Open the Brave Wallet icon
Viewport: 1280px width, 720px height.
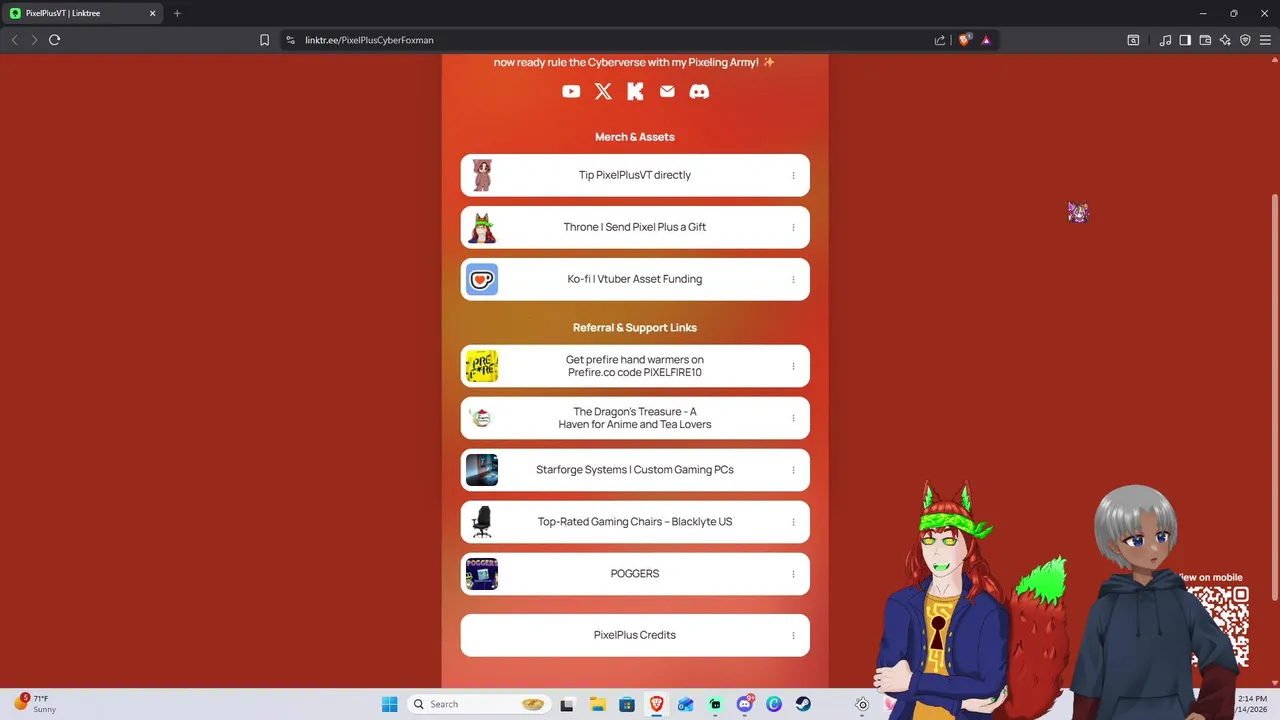(1205, 40)
